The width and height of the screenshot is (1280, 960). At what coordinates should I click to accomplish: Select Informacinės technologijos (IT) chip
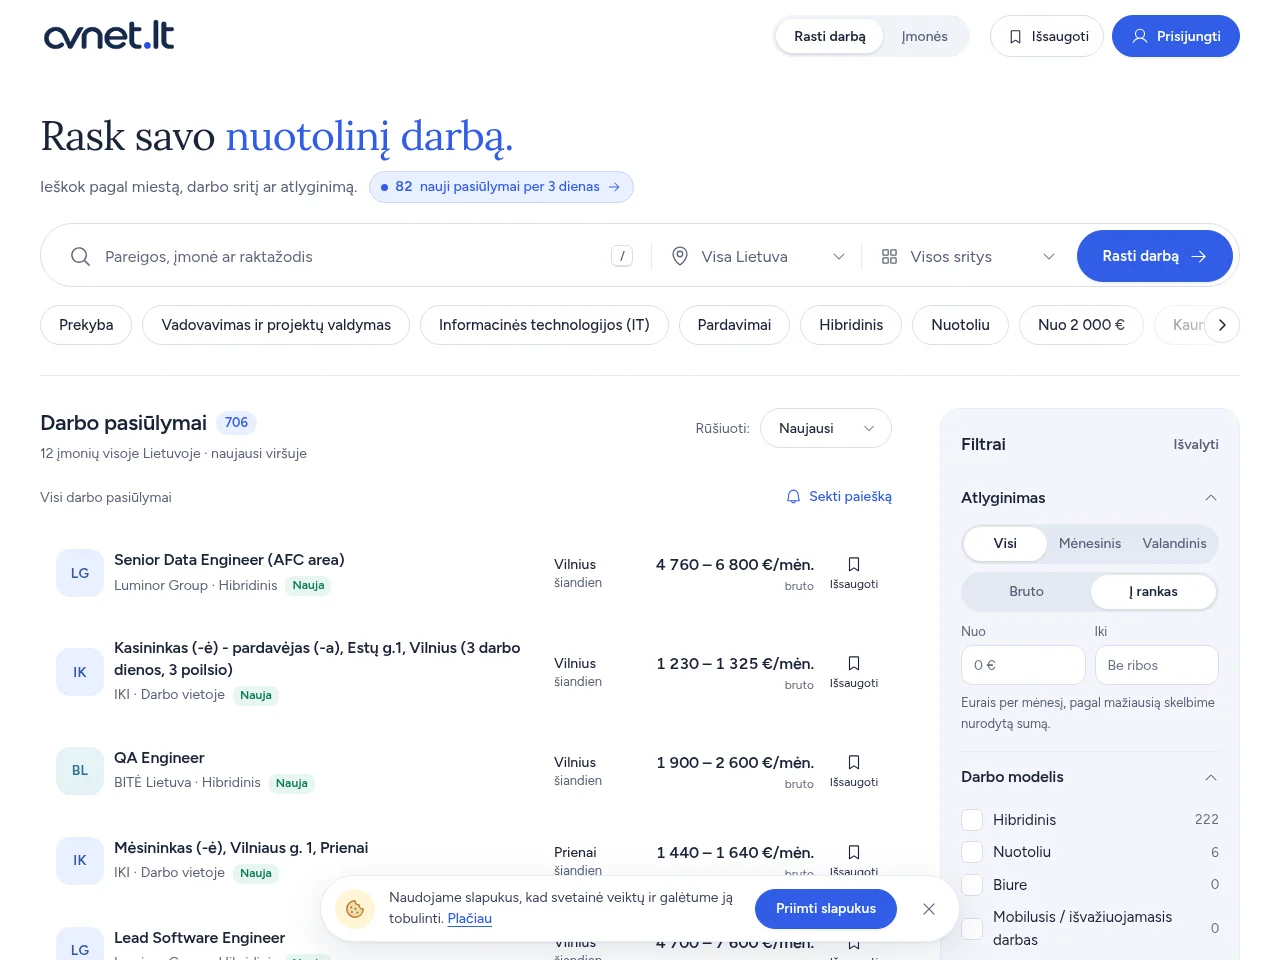(544, 325)
